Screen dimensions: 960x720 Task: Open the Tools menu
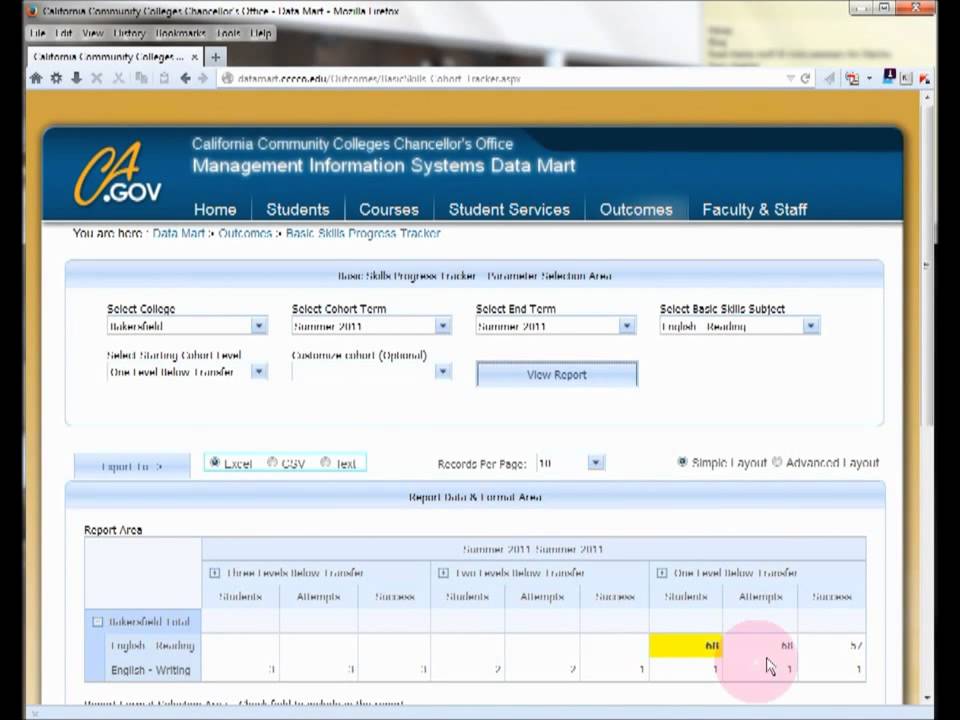click(228, 33)
